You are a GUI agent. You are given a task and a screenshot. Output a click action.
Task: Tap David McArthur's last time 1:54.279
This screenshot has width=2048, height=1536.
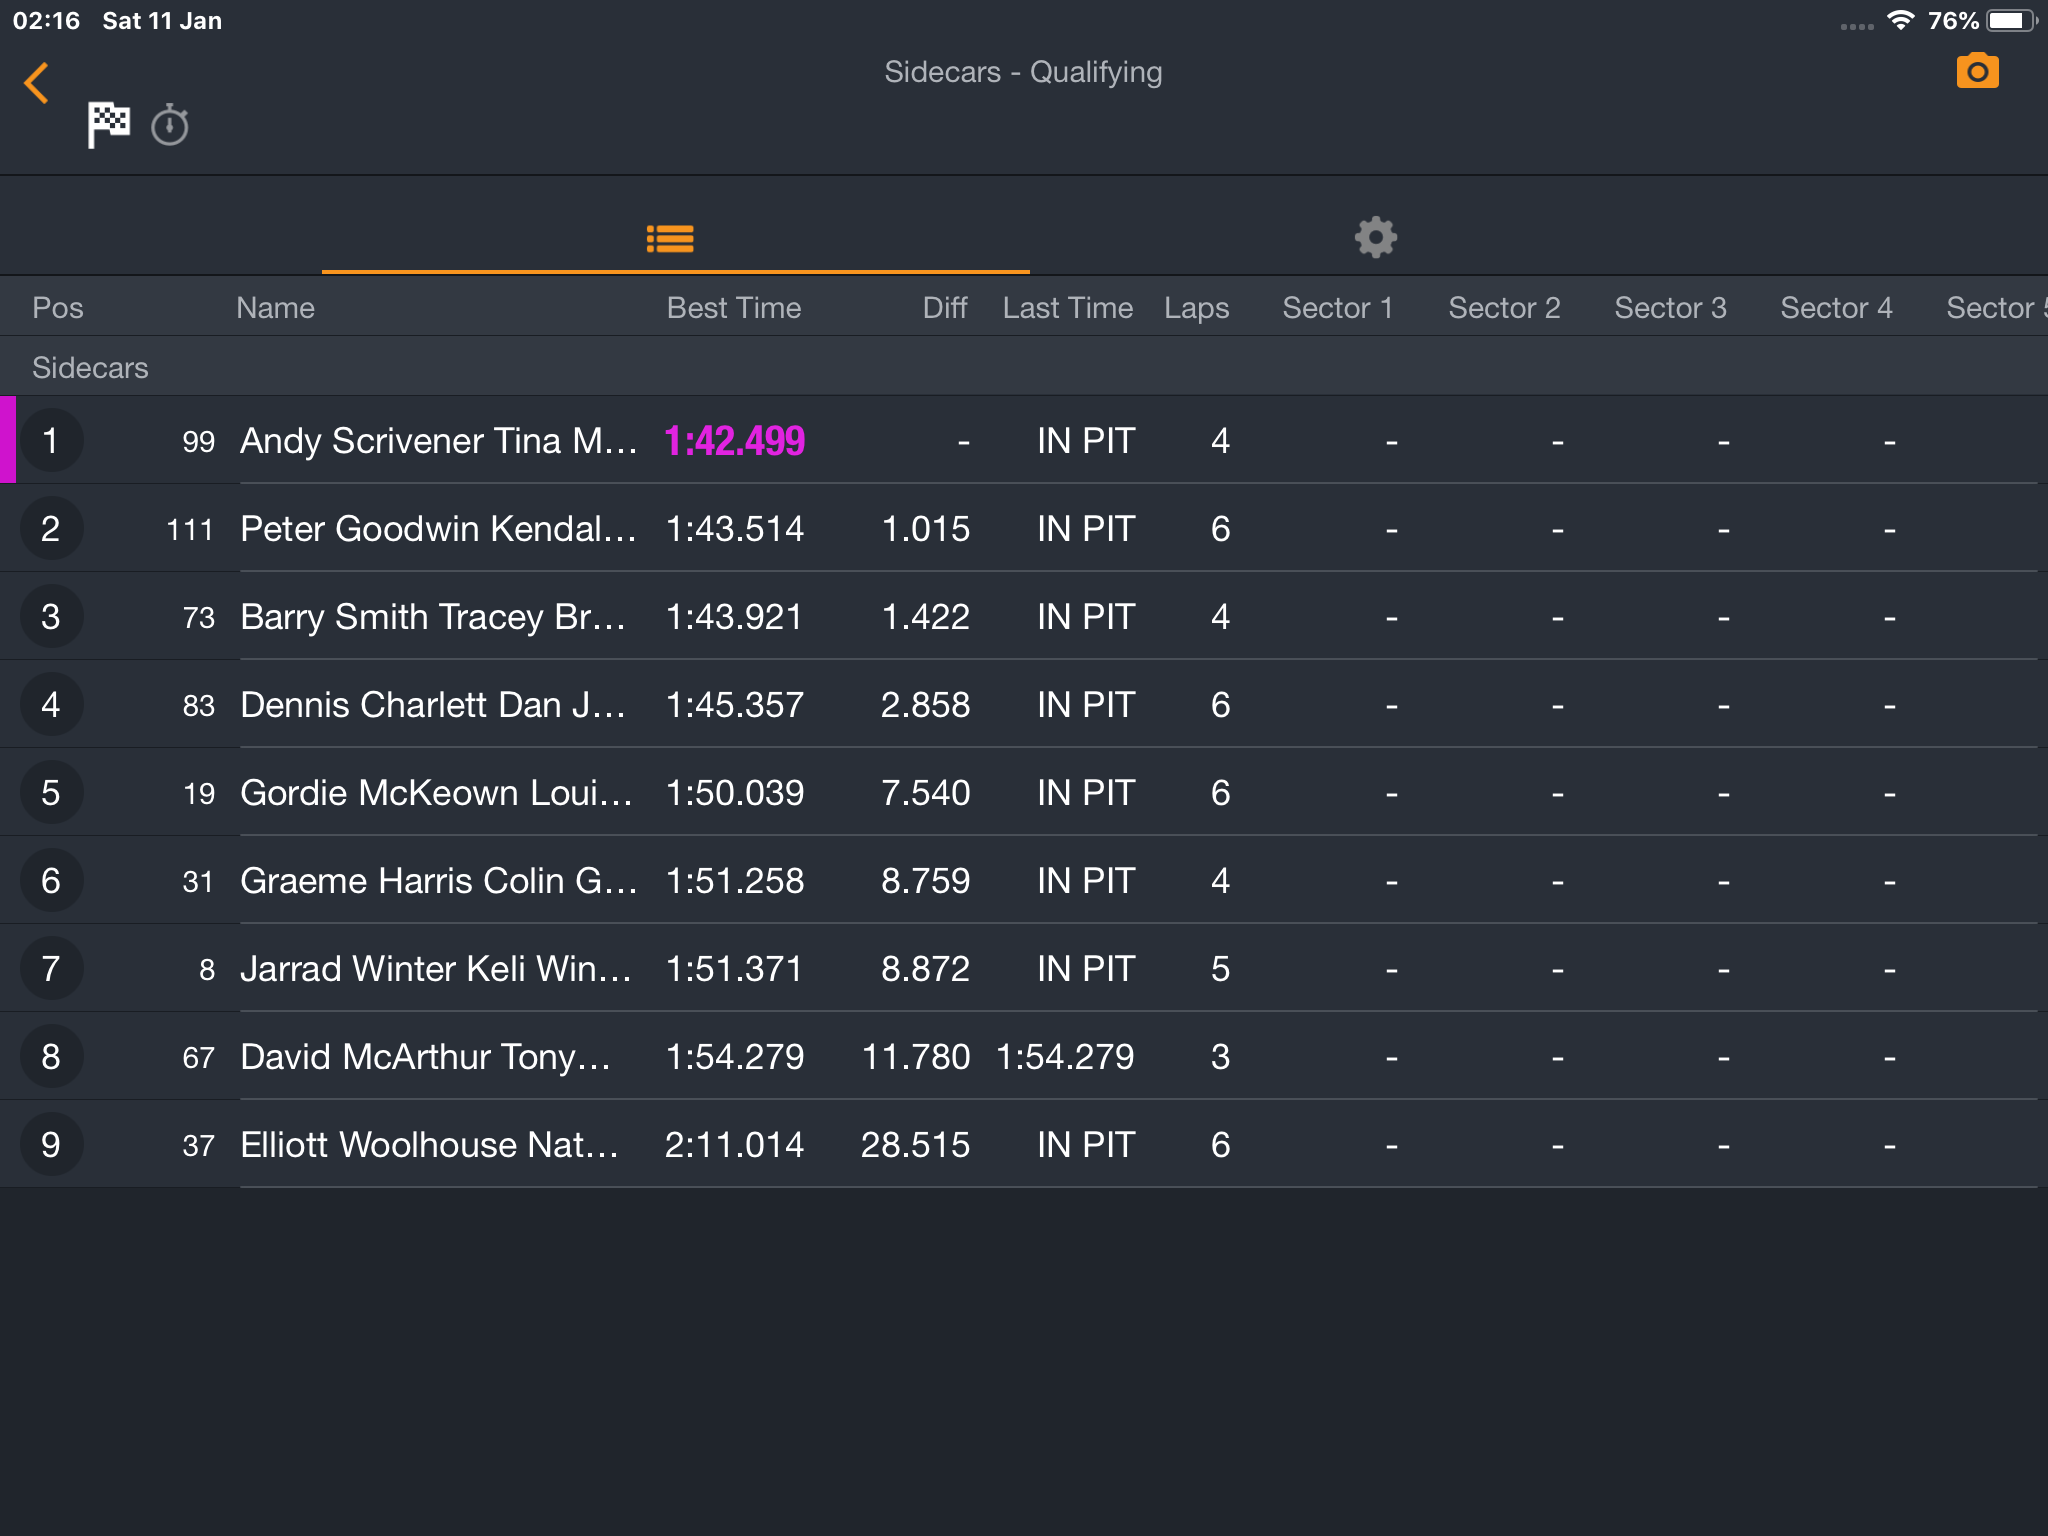[1065, 1057]
